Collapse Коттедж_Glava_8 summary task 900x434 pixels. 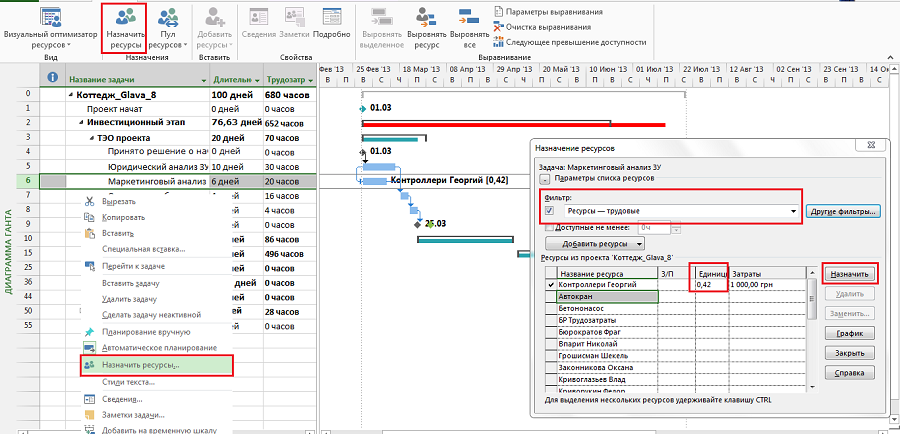click(72, 95)
